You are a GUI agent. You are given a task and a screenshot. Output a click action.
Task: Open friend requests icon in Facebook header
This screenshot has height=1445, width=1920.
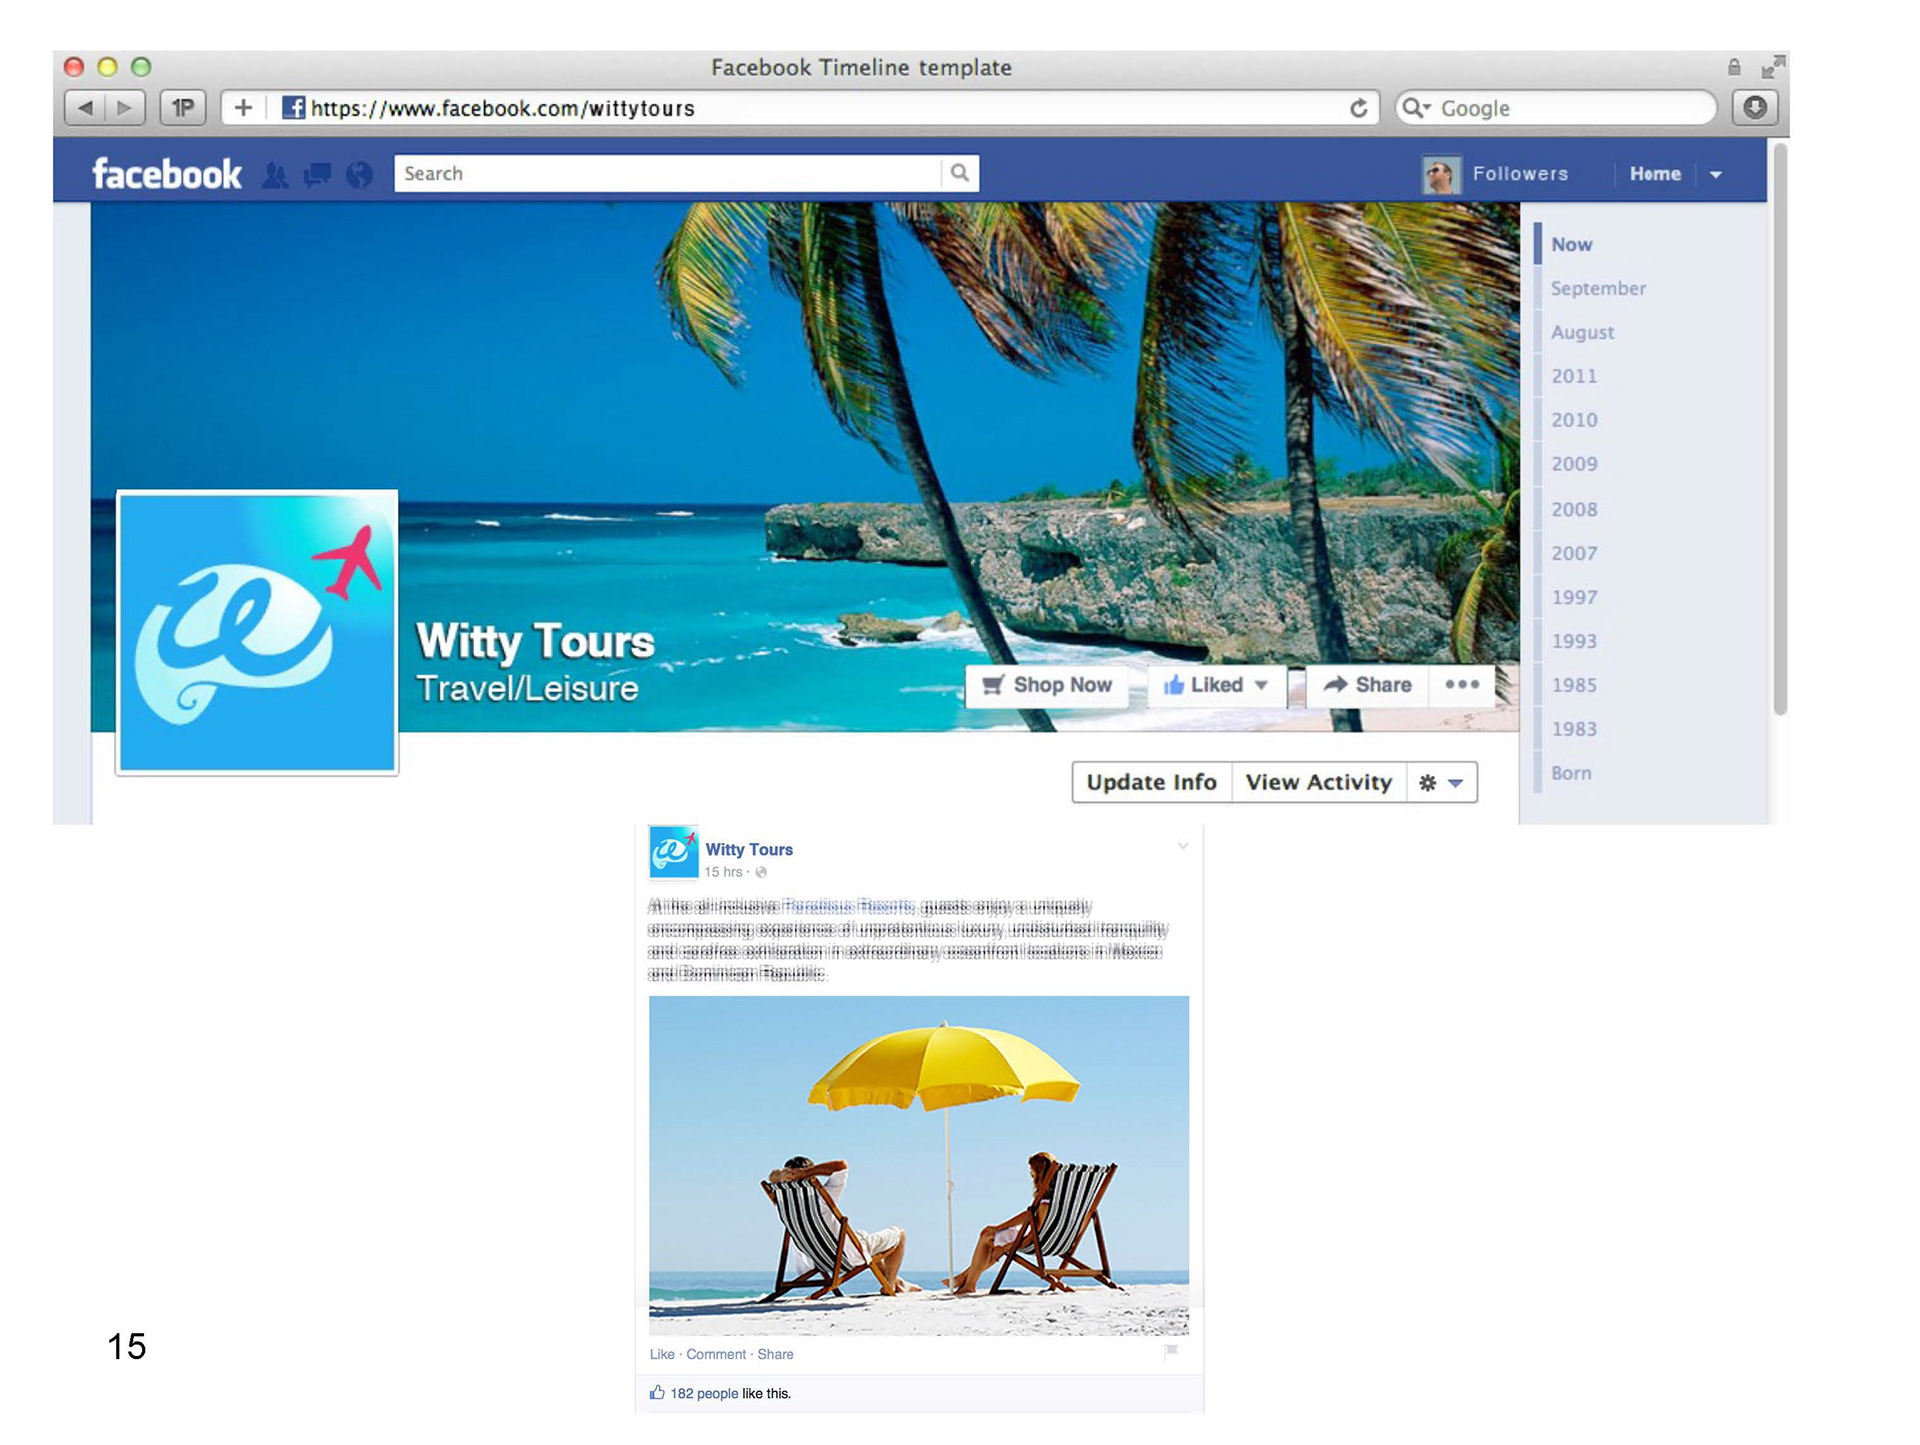pyautogui.click(x=275, y=176)
